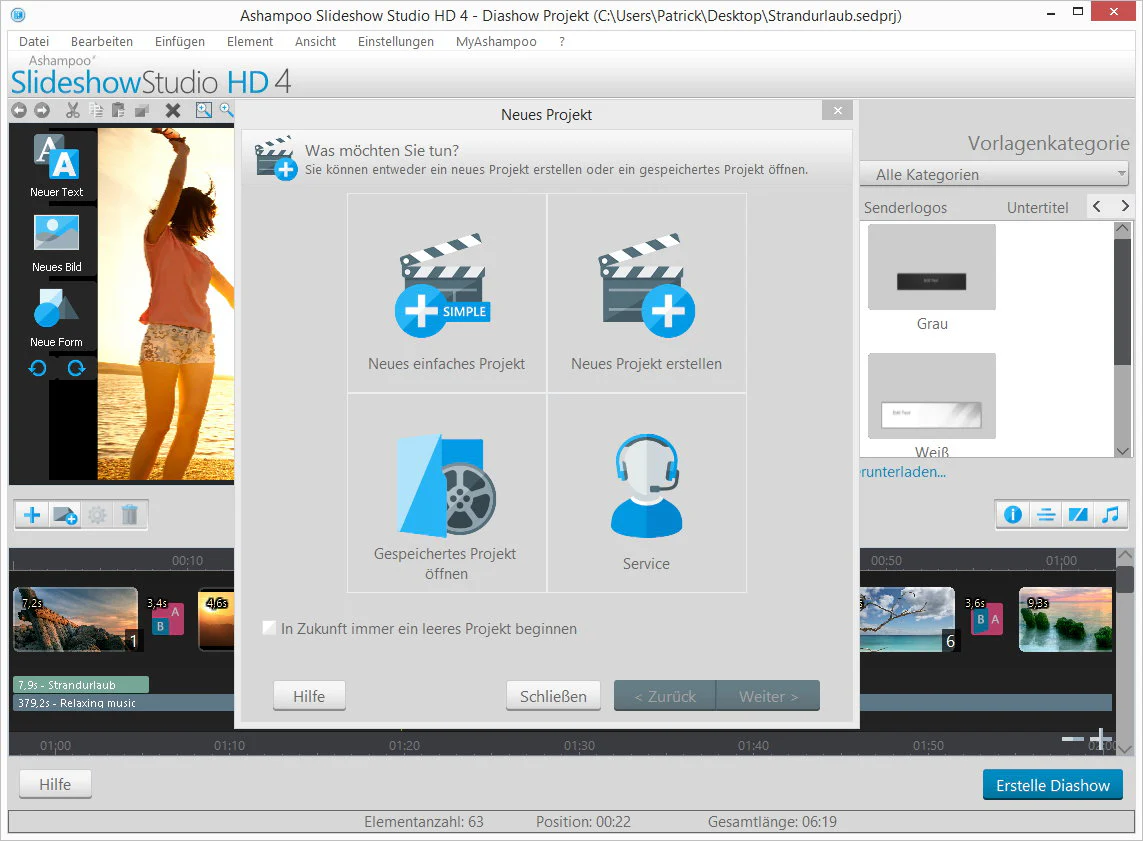Viewport: 1143px width, 841px height.
Task: Click the add slide with plus icon
Action: (x=66, y=515)
